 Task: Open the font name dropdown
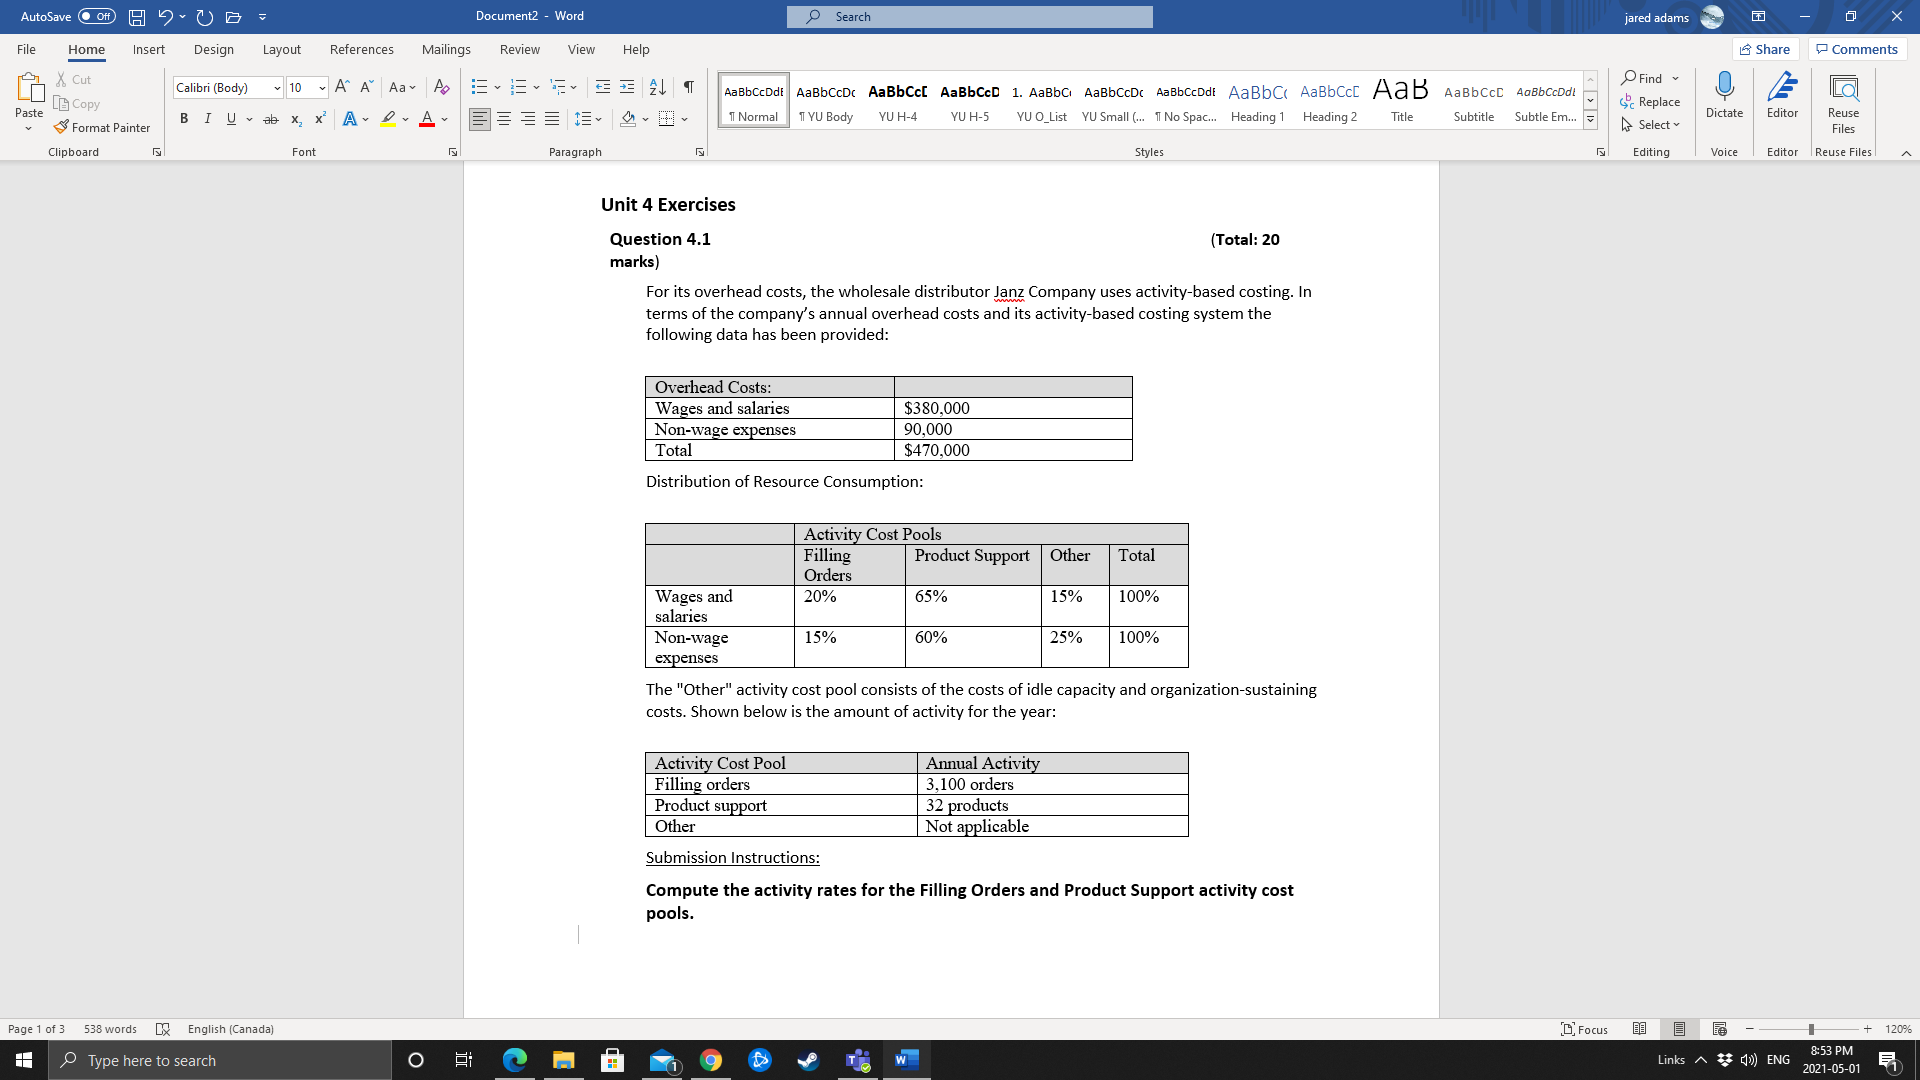(x=277, y=88)
